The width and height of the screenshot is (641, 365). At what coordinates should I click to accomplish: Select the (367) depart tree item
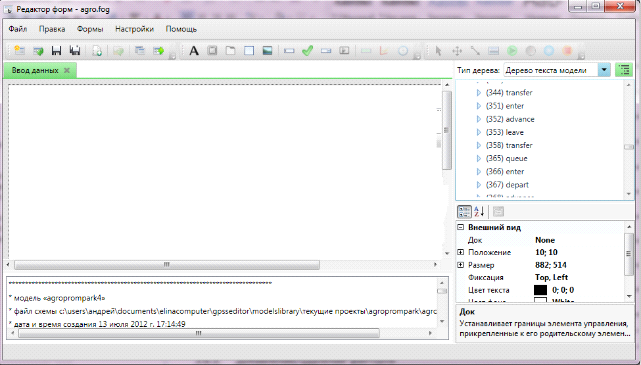coord(507,185)
